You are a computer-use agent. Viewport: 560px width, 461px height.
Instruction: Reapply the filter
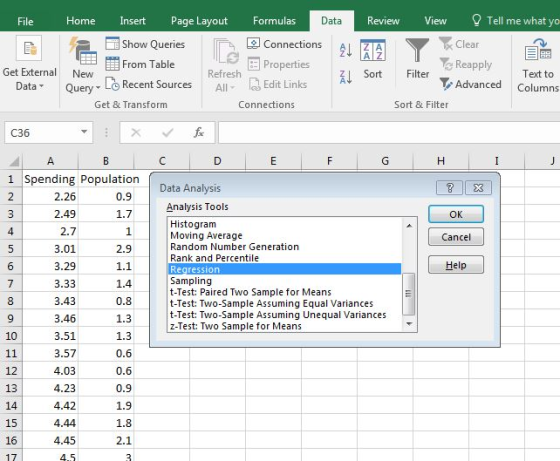[x=465, y=64]
